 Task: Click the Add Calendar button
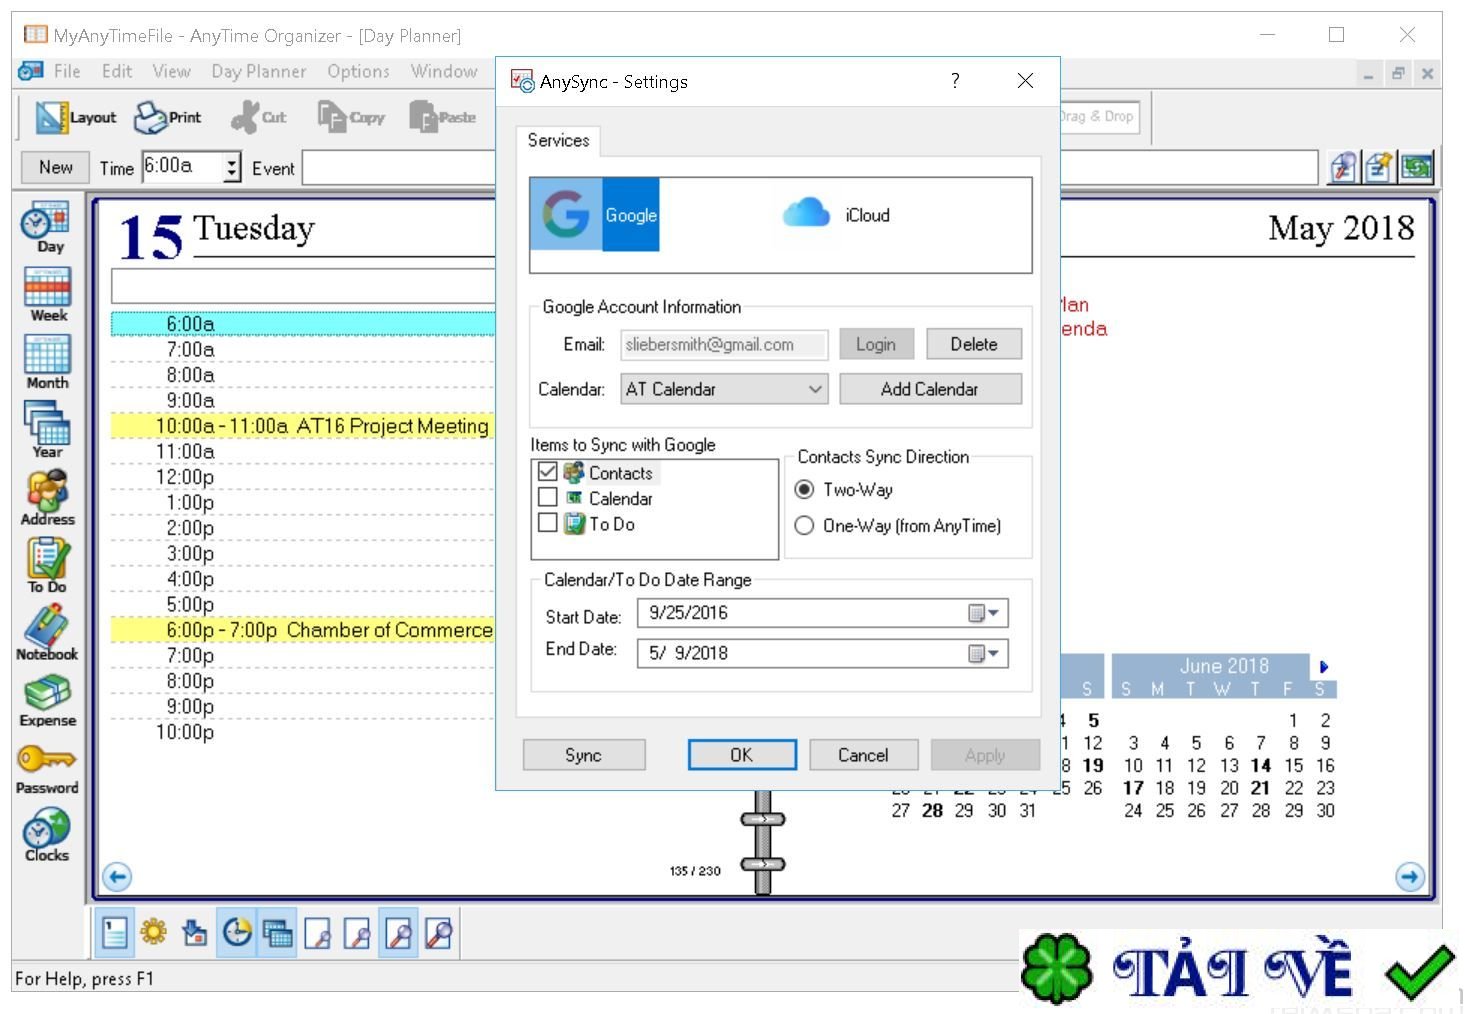(x=930, y=389)
